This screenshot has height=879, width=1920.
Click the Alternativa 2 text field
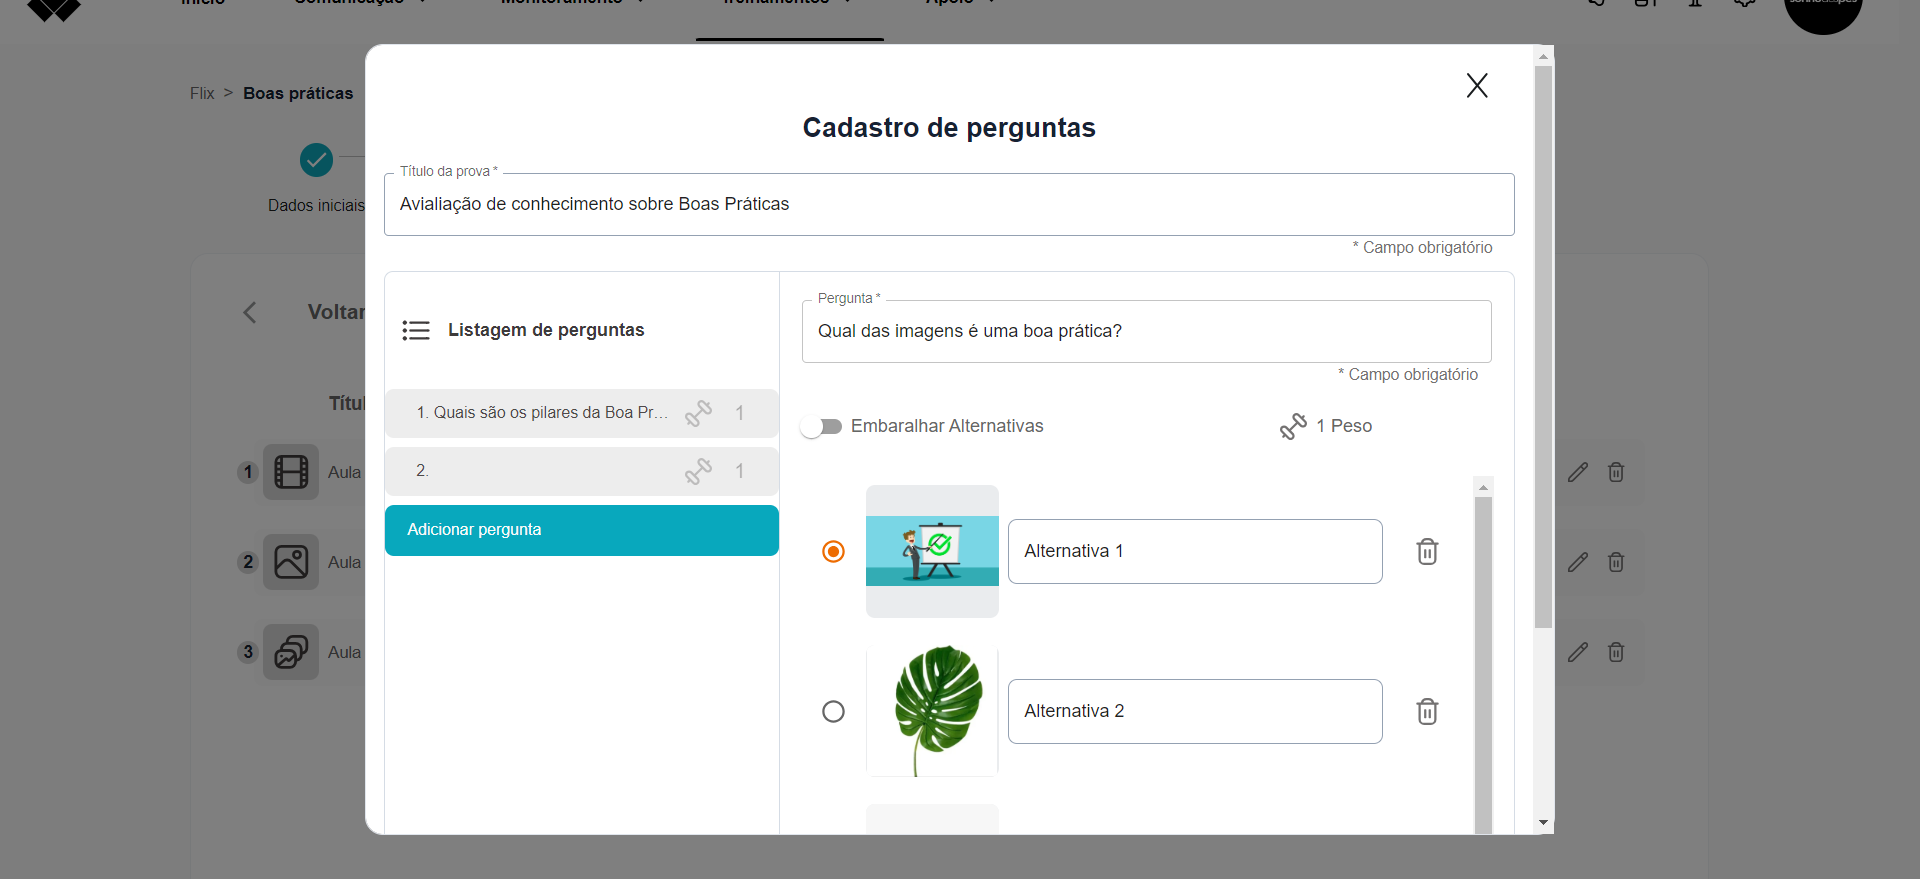tap(1195, 711)
